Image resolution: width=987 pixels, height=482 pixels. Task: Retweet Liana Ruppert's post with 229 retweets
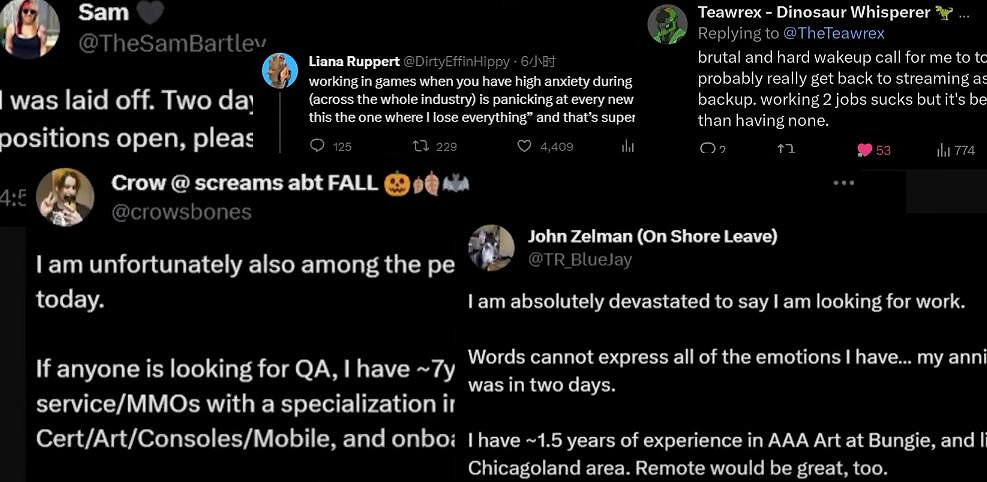pyautogui.click(x=421, y=146)
